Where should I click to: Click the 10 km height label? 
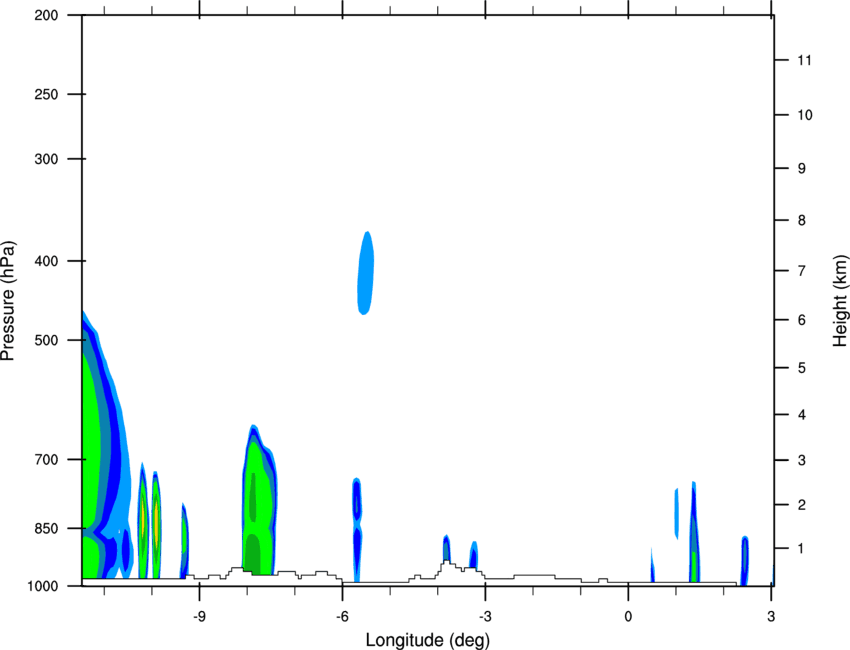tap(804, 115)
